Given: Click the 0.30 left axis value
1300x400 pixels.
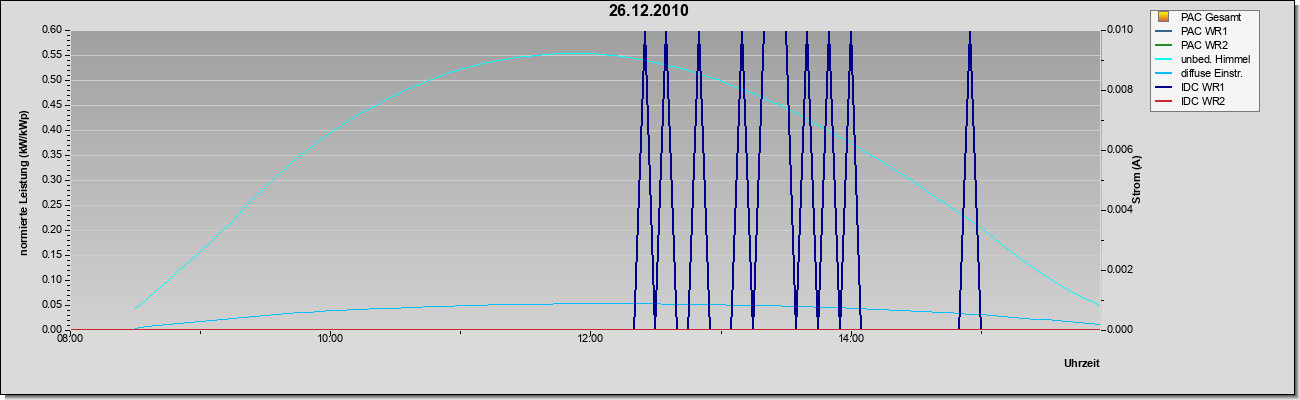Looking at the screenshot, I should pyautogui.click(x=52, y=179).
